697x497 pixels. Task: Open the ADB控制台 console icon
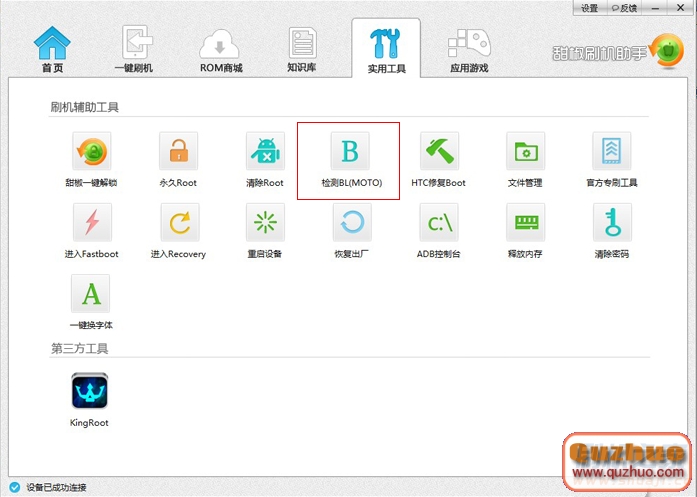tap(439, 222)
